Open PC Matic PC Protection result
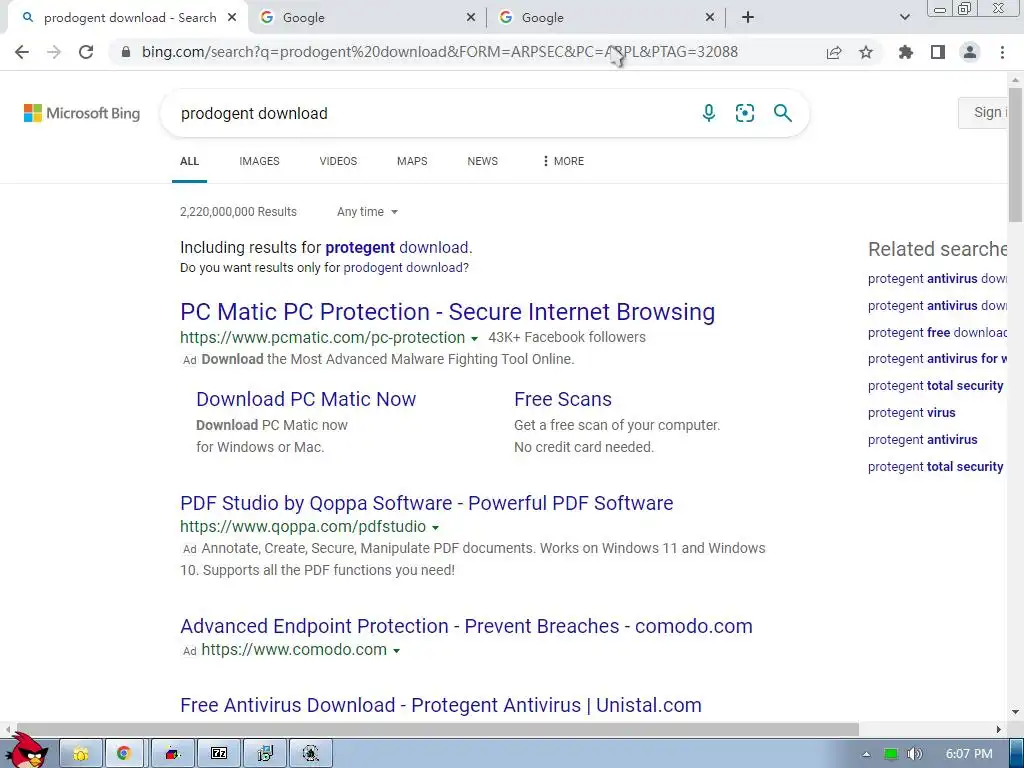Viewport: 1024px width, 768px height. pos(447,312)
